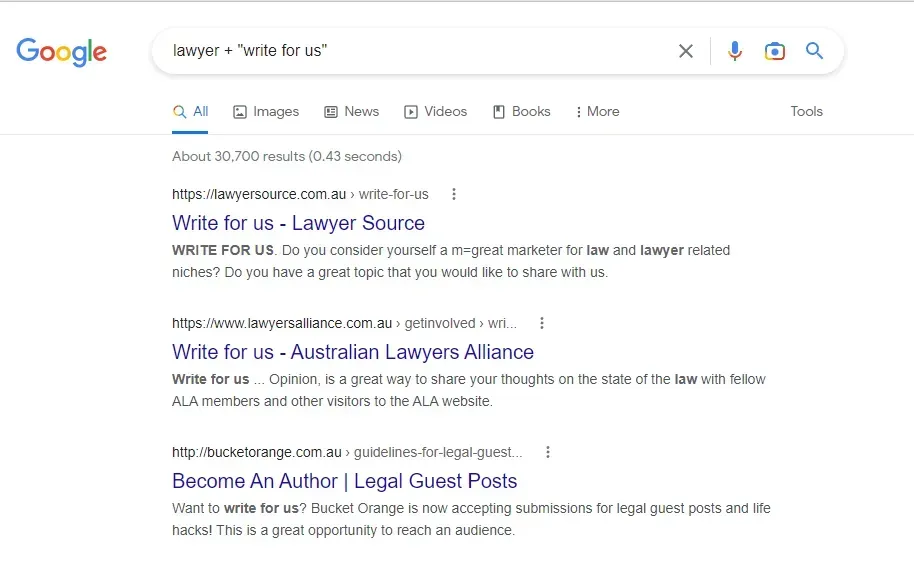The image size is (914, 562).
Task: Submit search with magnifying glass icon
Action: [x=814, y=51]
